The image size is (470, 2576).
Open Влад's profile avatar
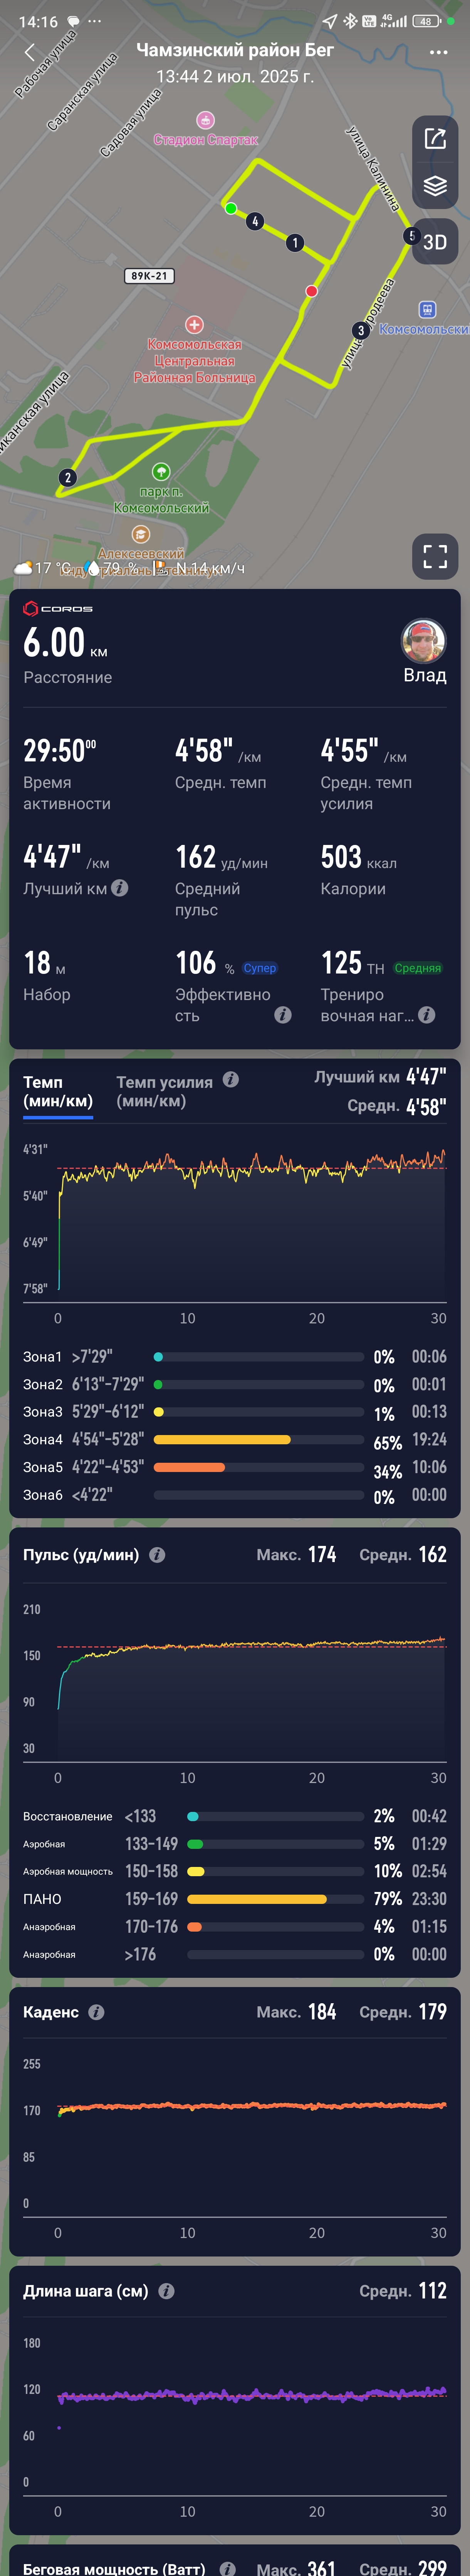pyautogui.click(x=424, y=641)
